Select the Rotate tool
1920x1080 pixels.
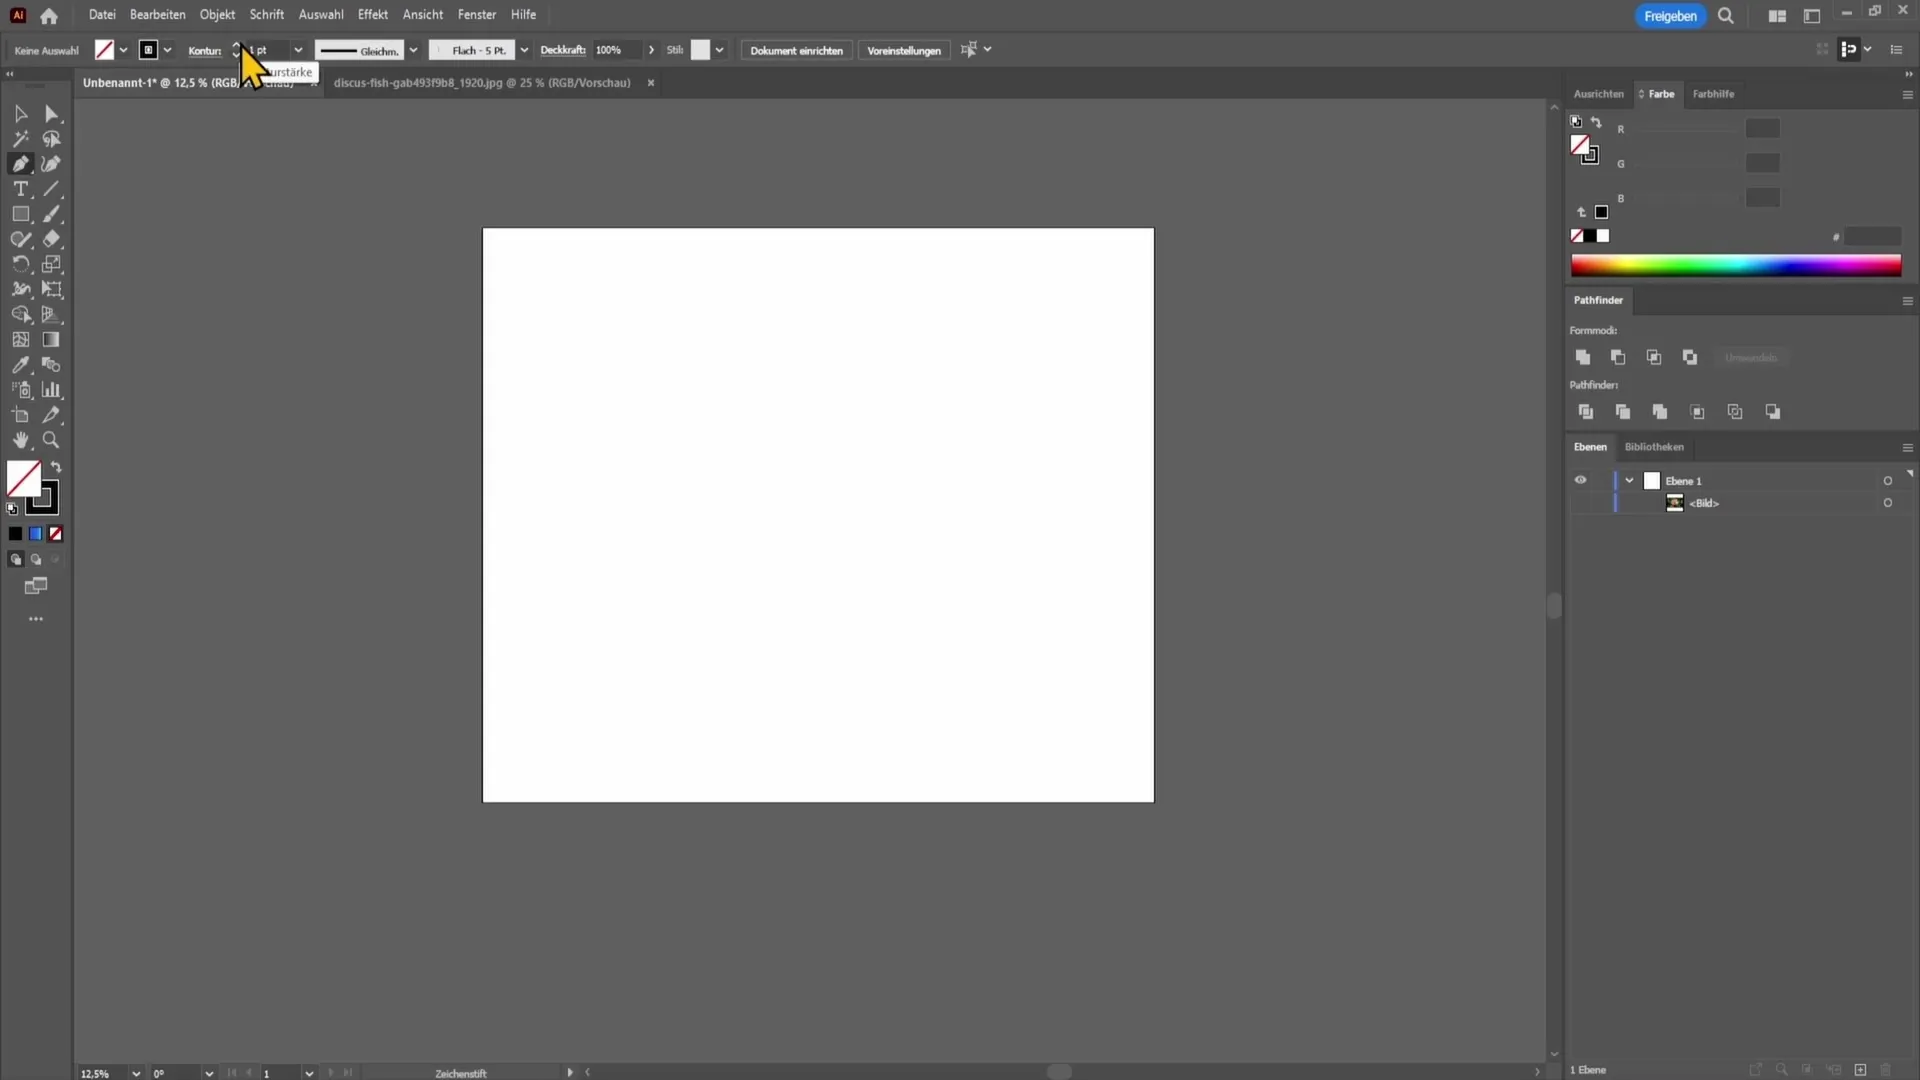tap(20, 264)
